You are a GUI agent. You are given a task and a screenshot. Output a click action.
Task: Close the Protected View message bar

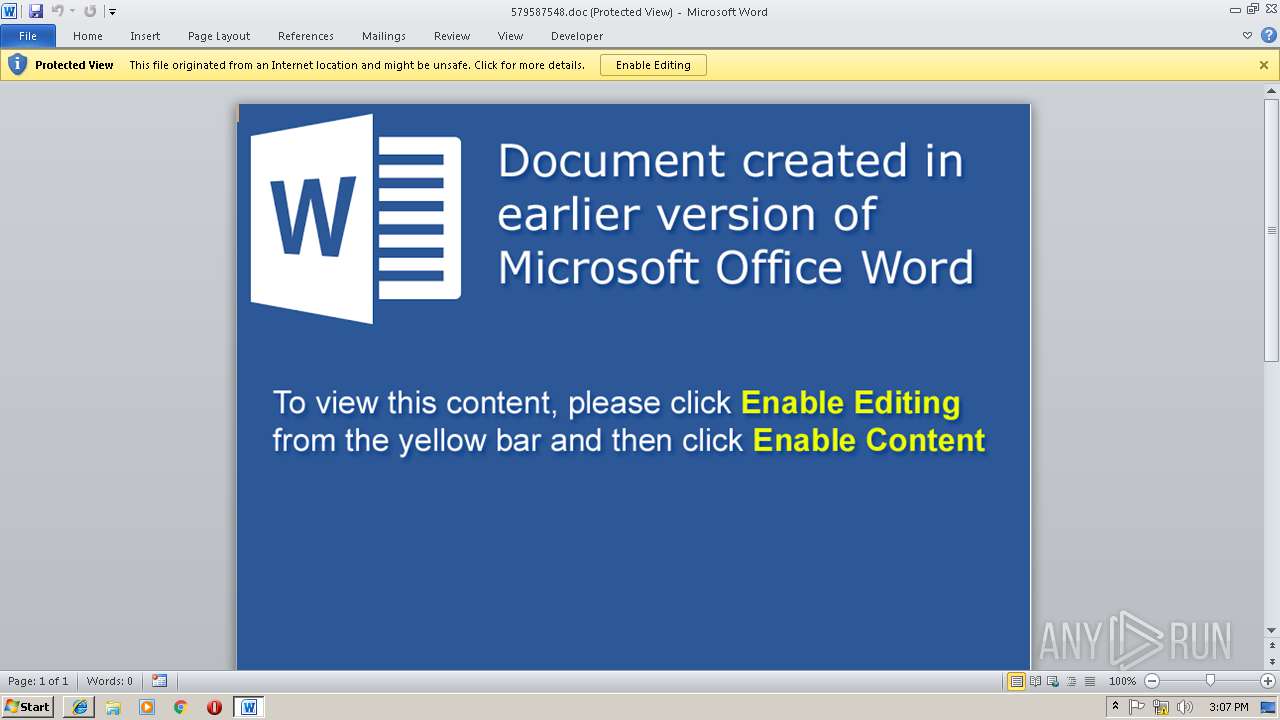[x=1264, y=65]
